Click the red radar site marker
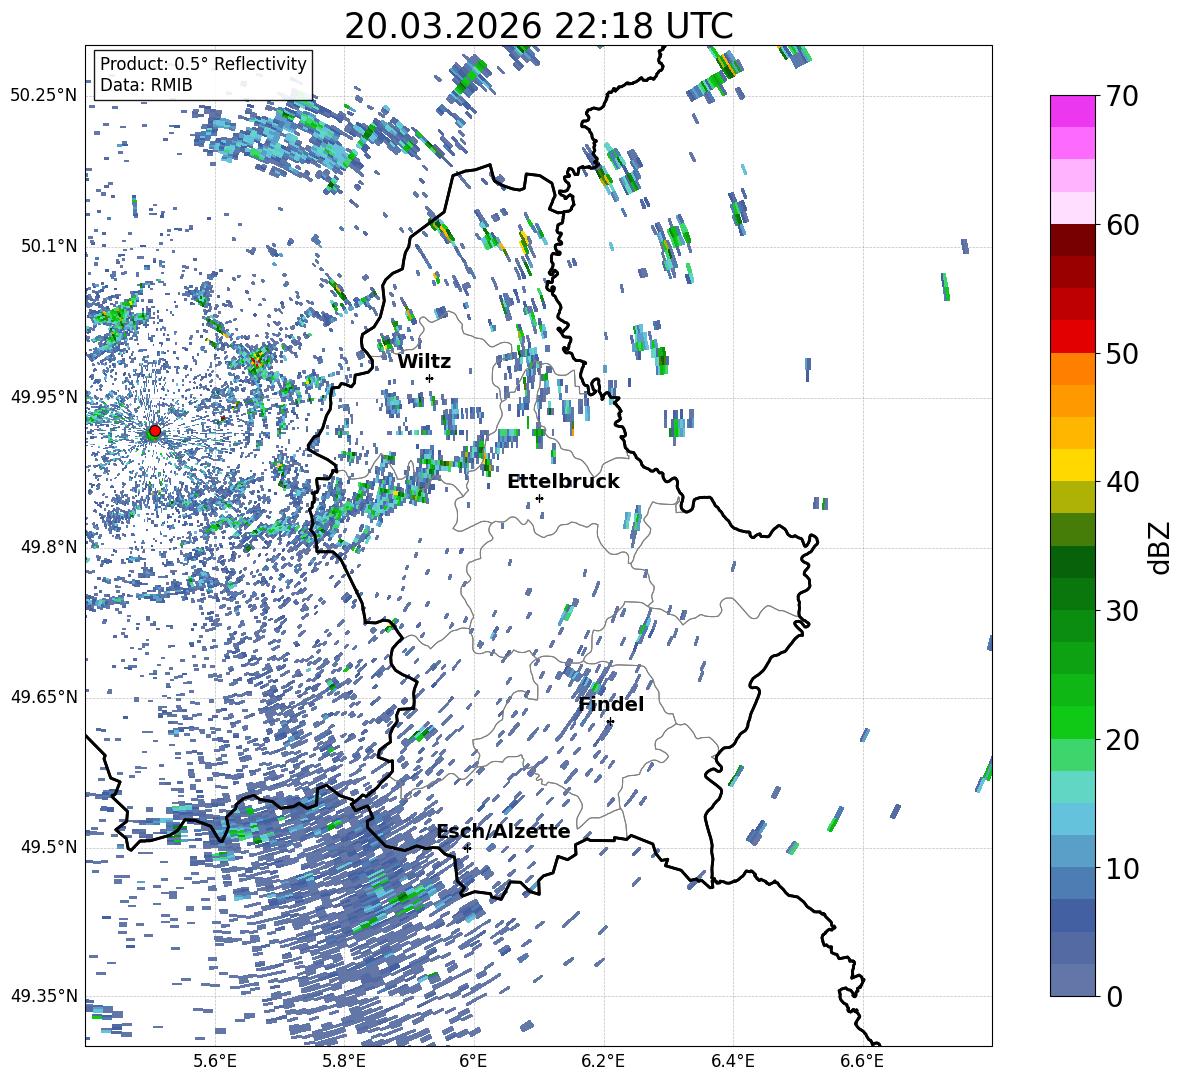The image size is (1184, 1081). point(155,431)
